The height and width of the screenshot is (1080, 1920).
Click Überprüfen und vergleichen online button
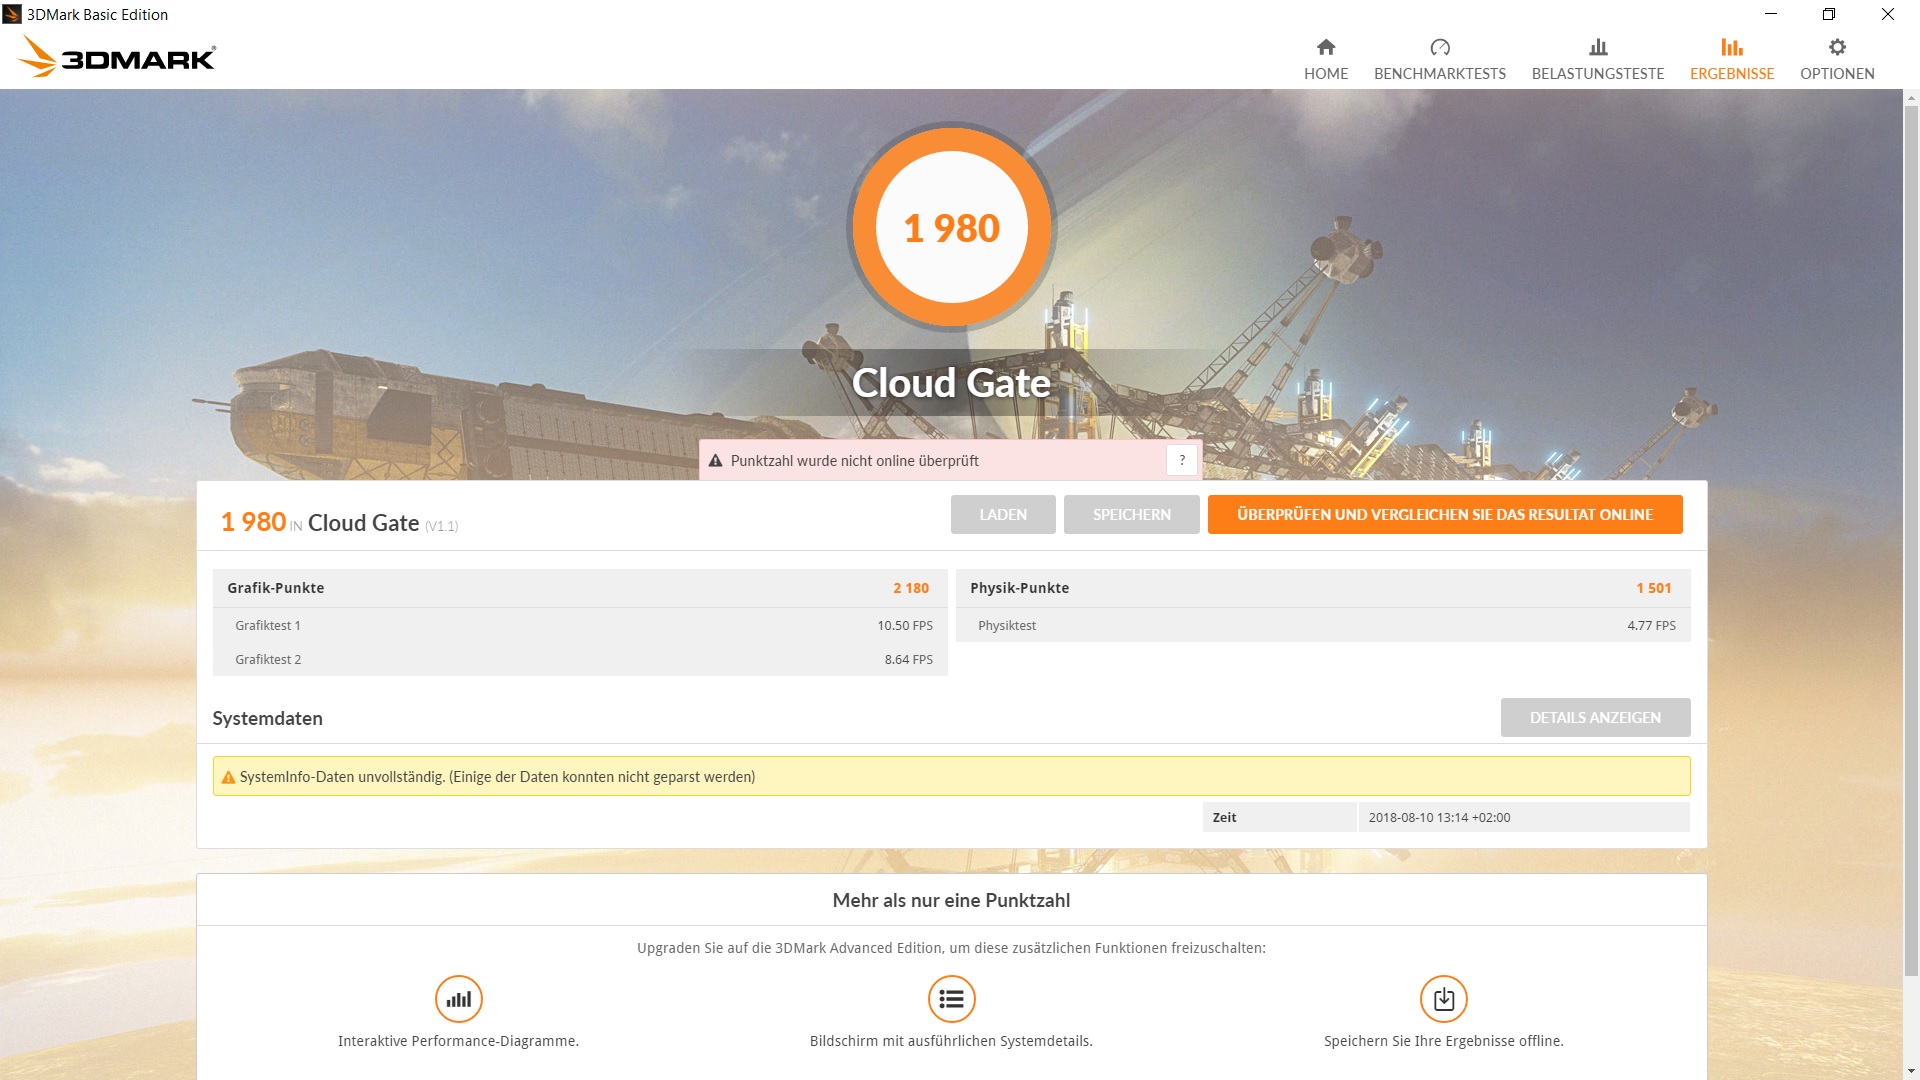point(1444,514)
